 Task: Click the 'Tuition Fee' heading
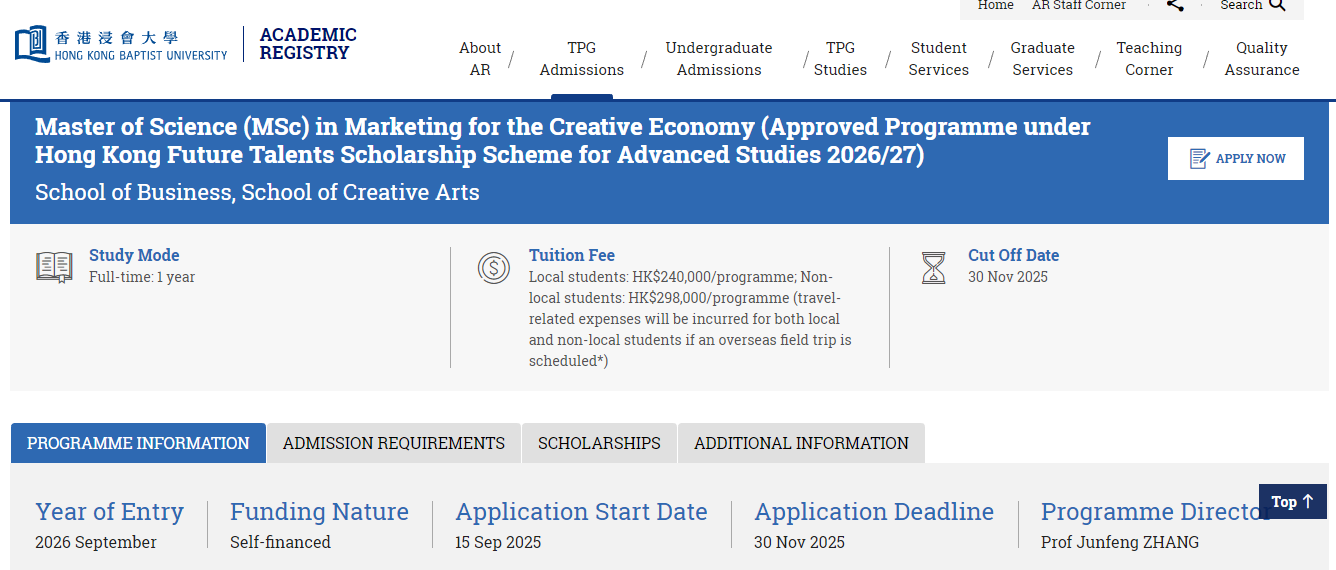(x=572, y=255)
